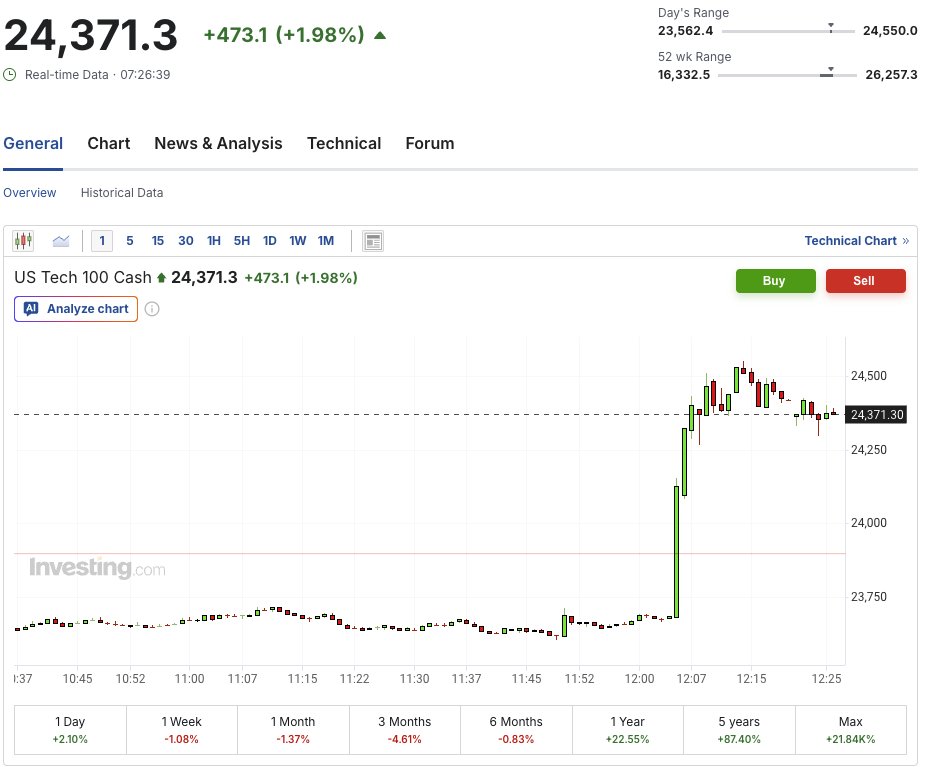The height and width of the screenshot is (767, 927).
Task: Select the 1 Day performance range
Action: coord(70,730)
